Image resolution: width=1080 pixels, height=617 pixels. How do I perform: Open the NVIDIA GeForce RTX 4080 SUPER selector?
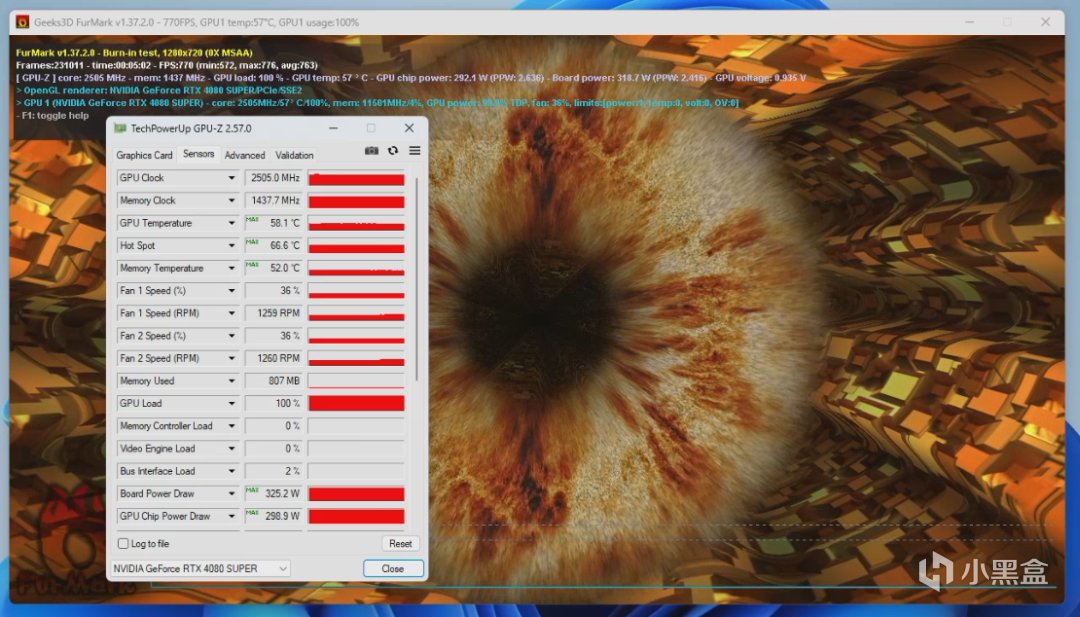(x=200, y=568)
